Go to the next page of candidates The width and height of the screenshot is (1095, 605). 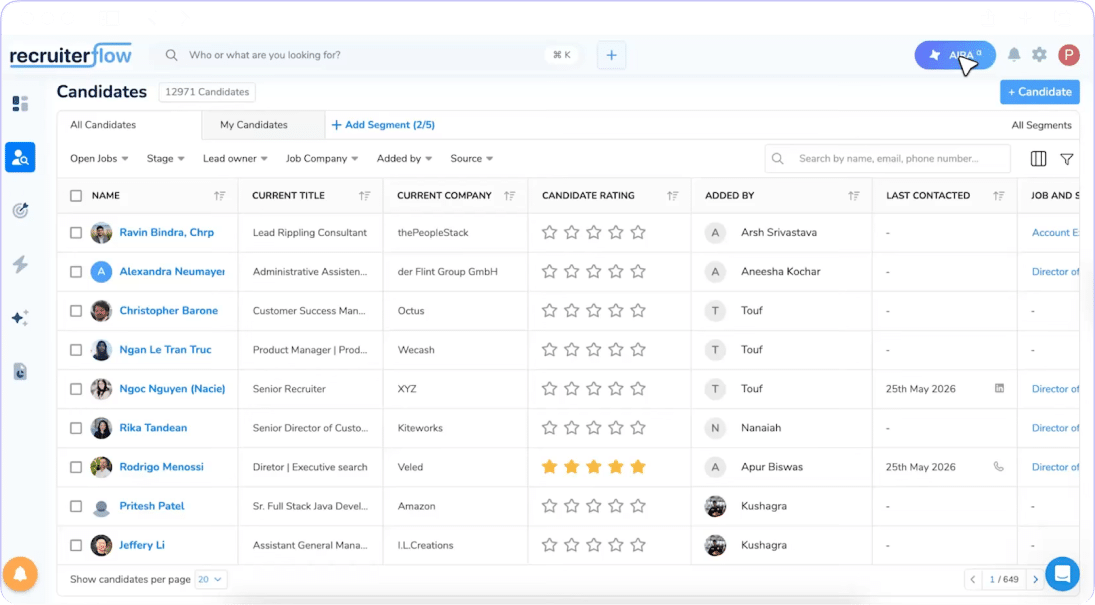(x=1036, y=579)
